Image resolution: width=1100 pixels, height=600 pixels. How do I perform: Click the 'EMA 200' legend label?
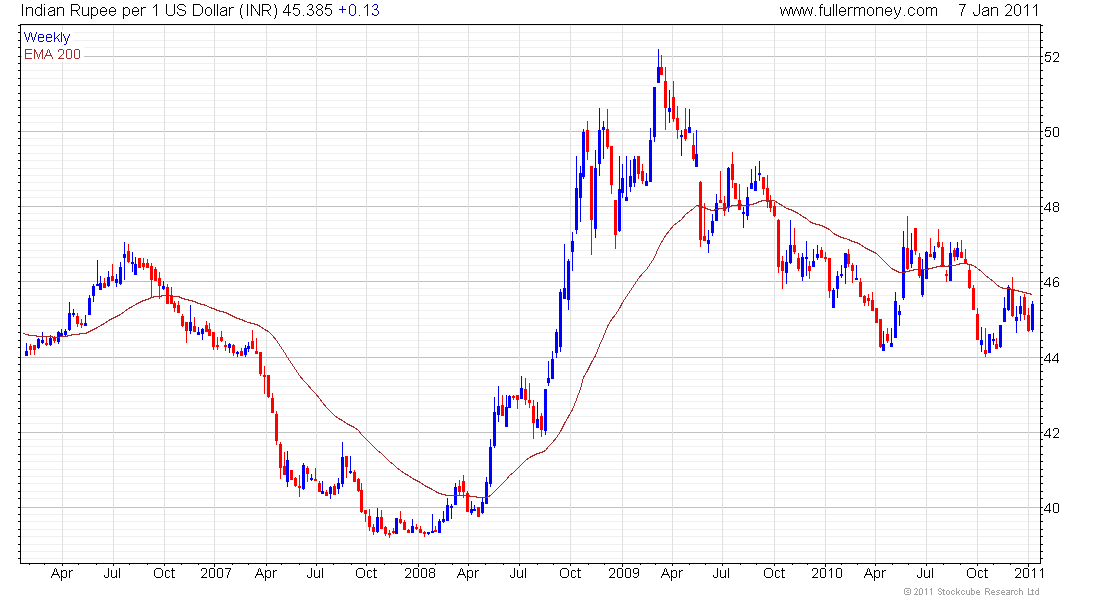[x=53, y=54]
